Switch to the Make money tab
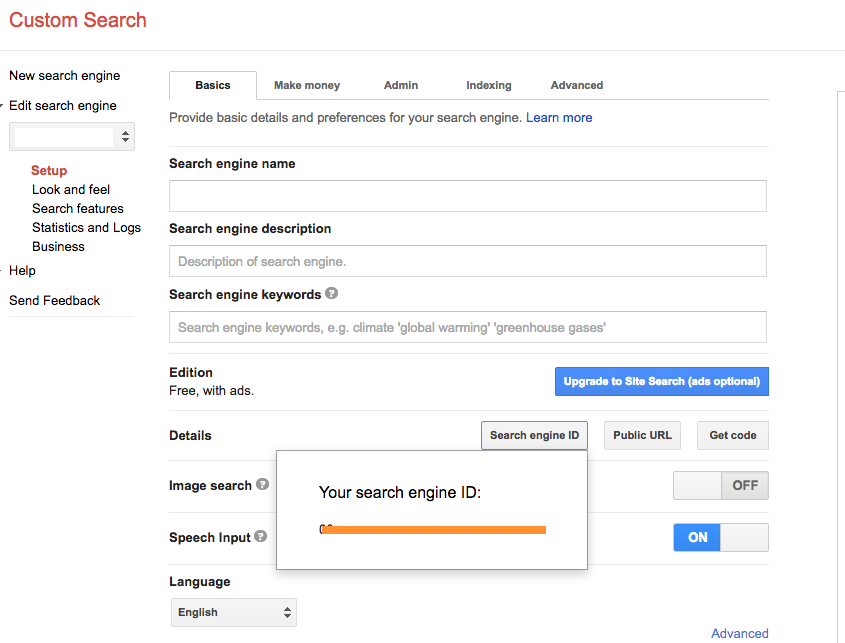This screenshot has height=643, width=845. 306,85
